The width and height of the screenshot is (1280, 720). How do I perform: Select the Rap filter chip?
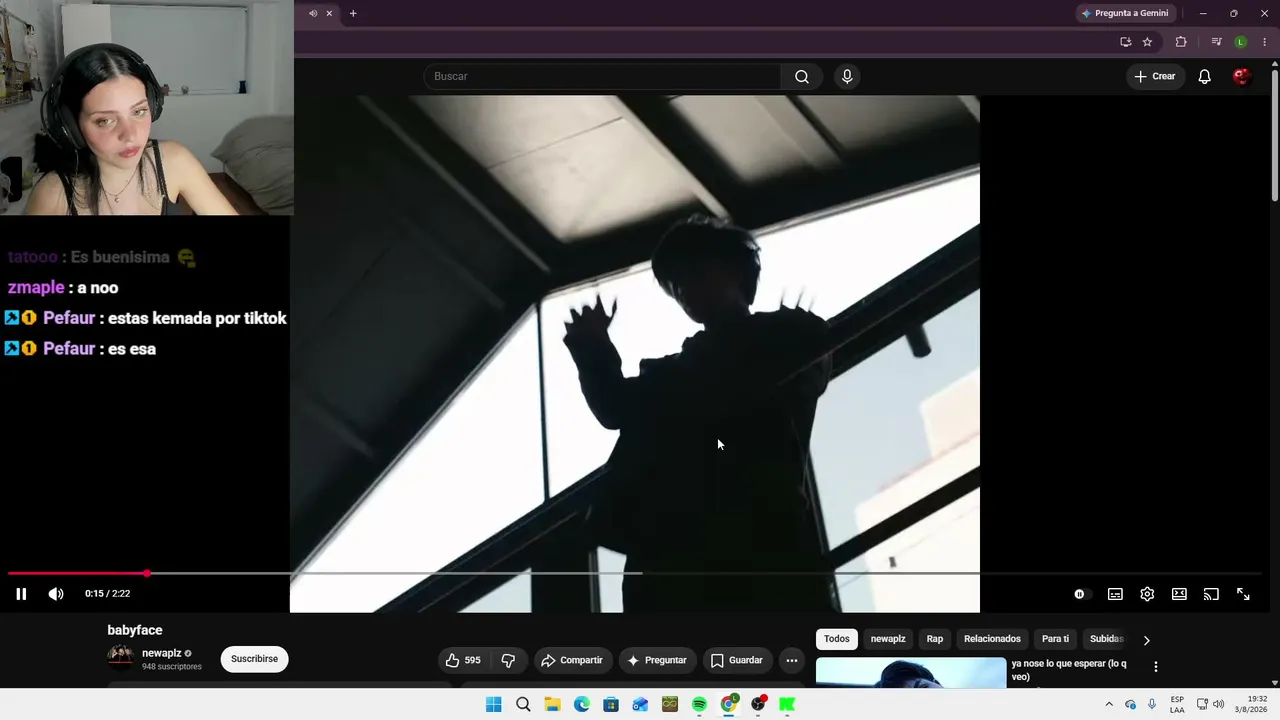coord(935,639)
